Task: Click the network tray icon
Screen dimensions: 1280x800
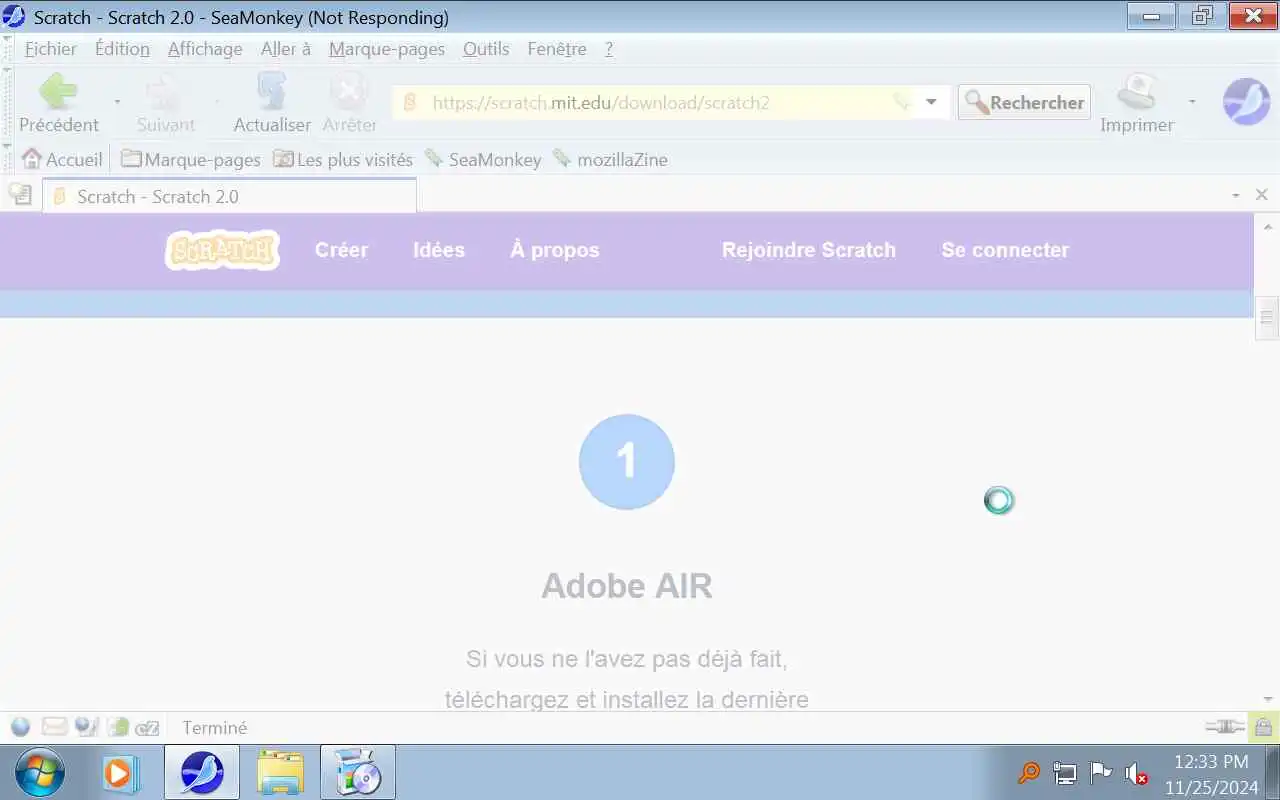Action: pyautogui.click(x=1064, y=773)
